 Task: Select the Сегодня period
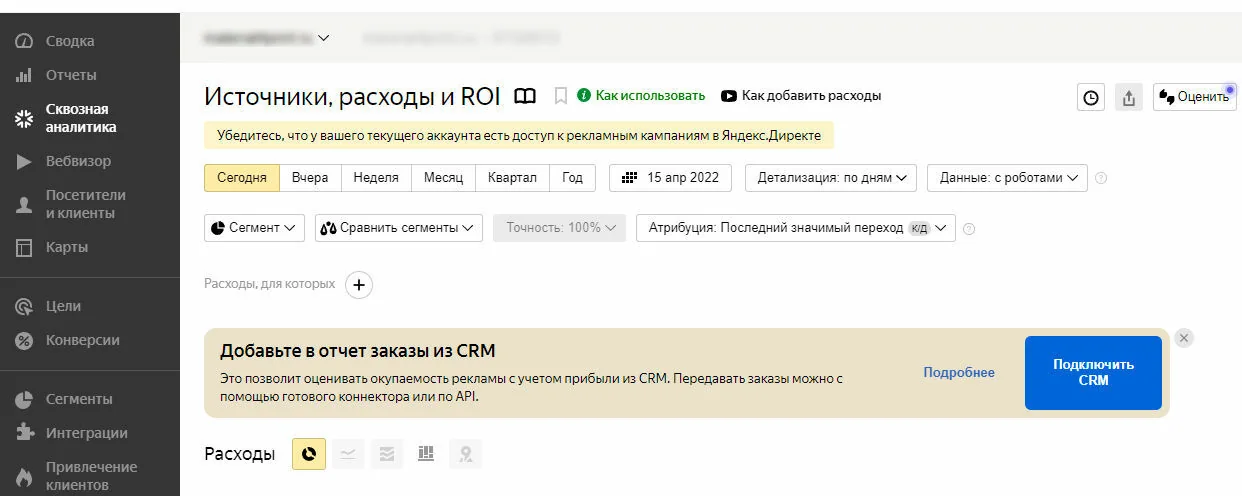click(x=241, y=178)
